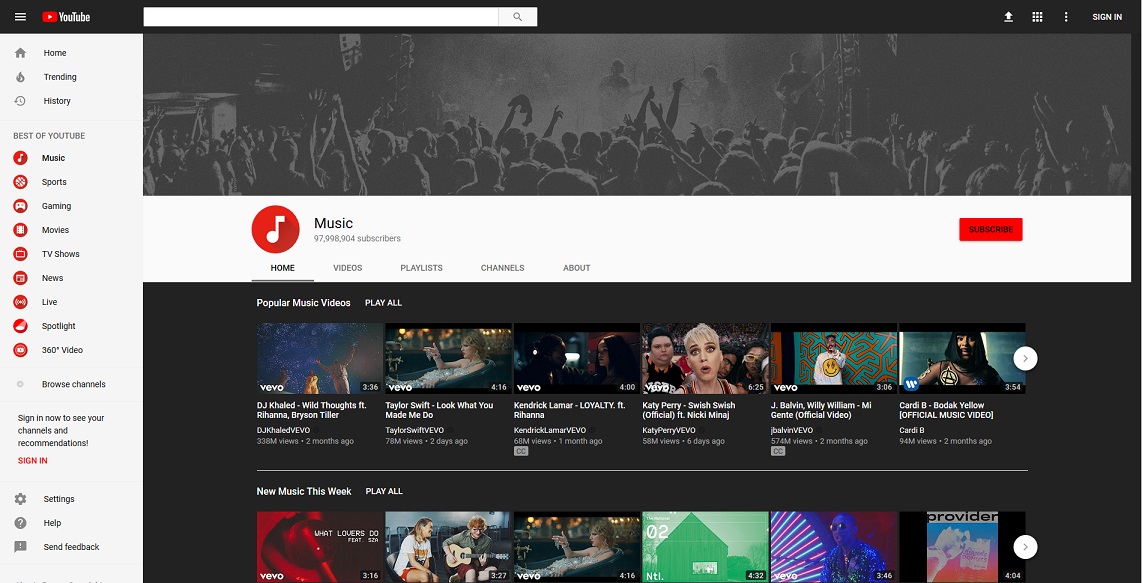Open the Browse channels link
1142x583 pixels.
[74, 384]
